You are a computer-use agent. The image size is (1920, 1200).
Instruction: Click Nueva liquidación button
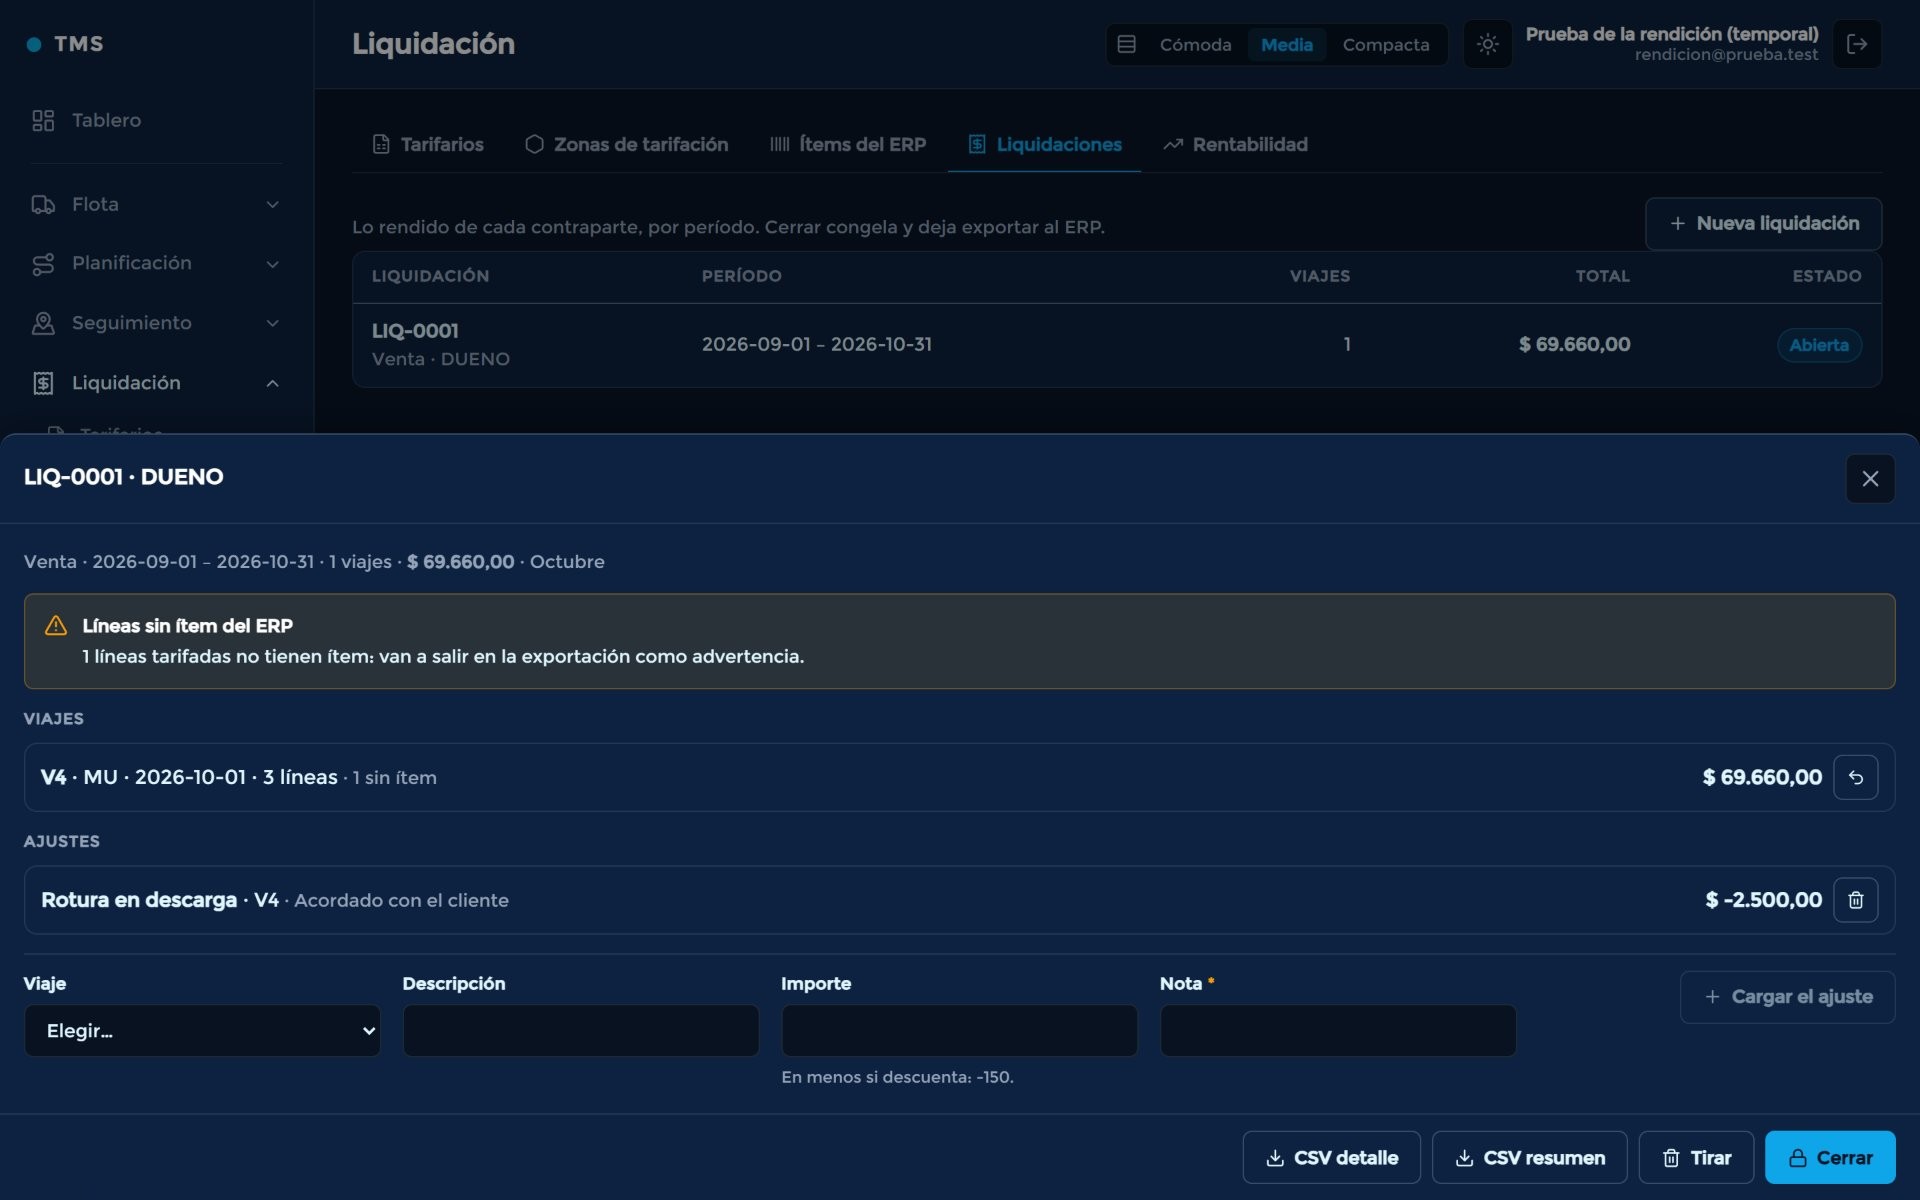(x=1763, y=223)
